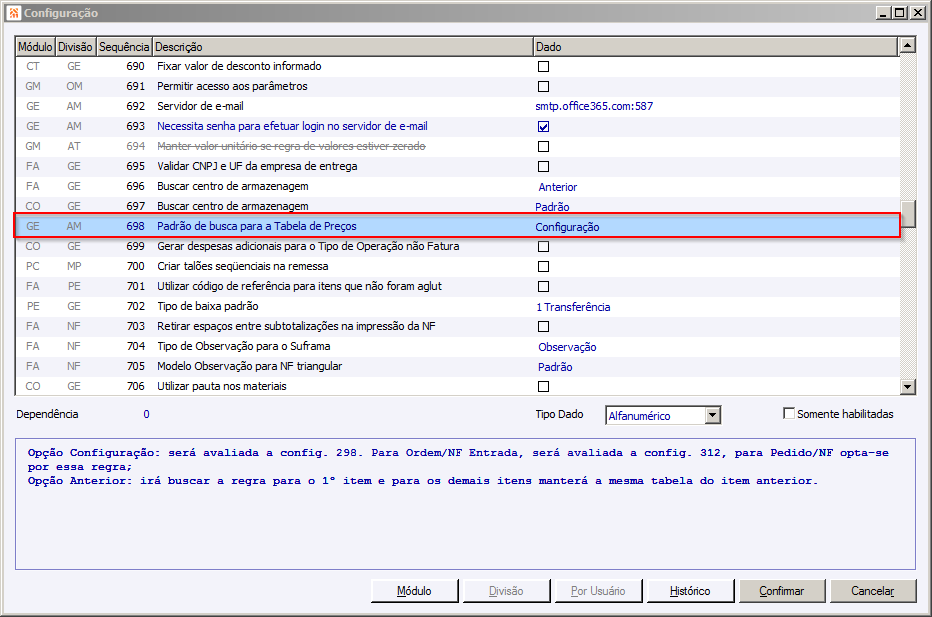This screenshot has height=617, width=932.
Task: Click the Confirmar button
Action: (782, 591)
